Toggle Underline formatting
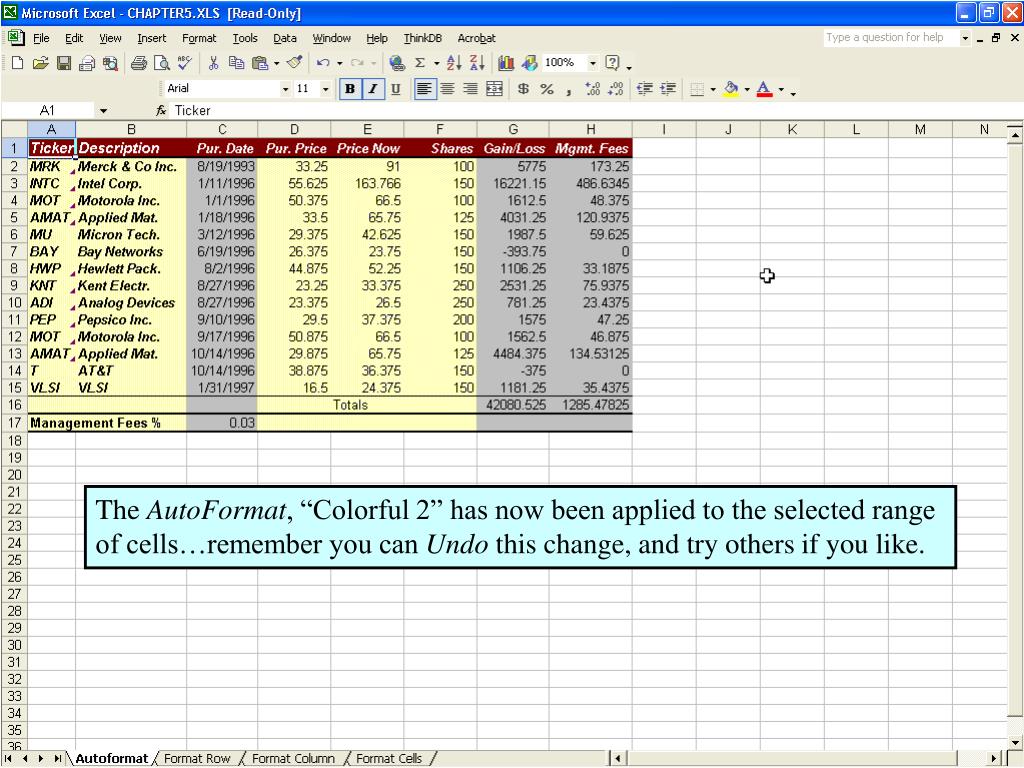Screen dimensions: 1024x768 coord(396,89)
